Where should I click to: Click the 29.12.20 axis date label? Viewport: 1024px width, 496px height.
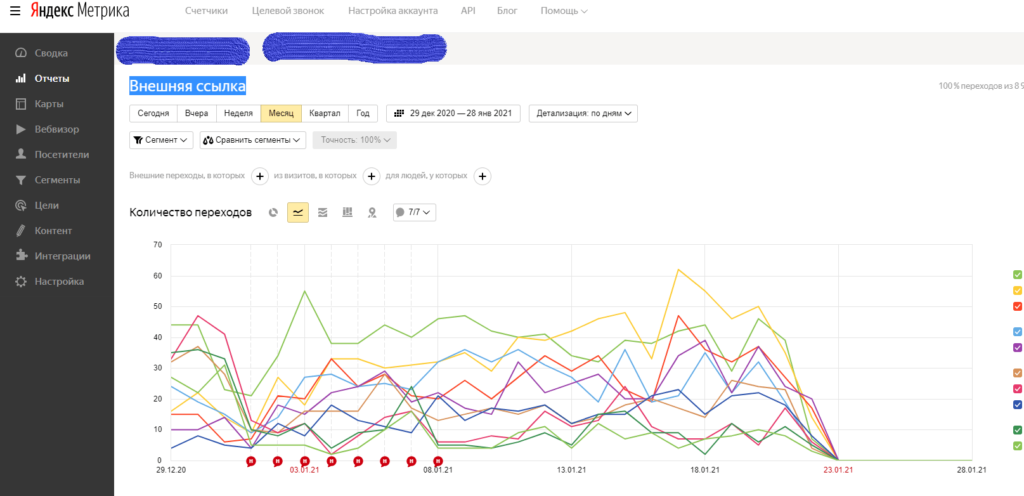[171, 469]
